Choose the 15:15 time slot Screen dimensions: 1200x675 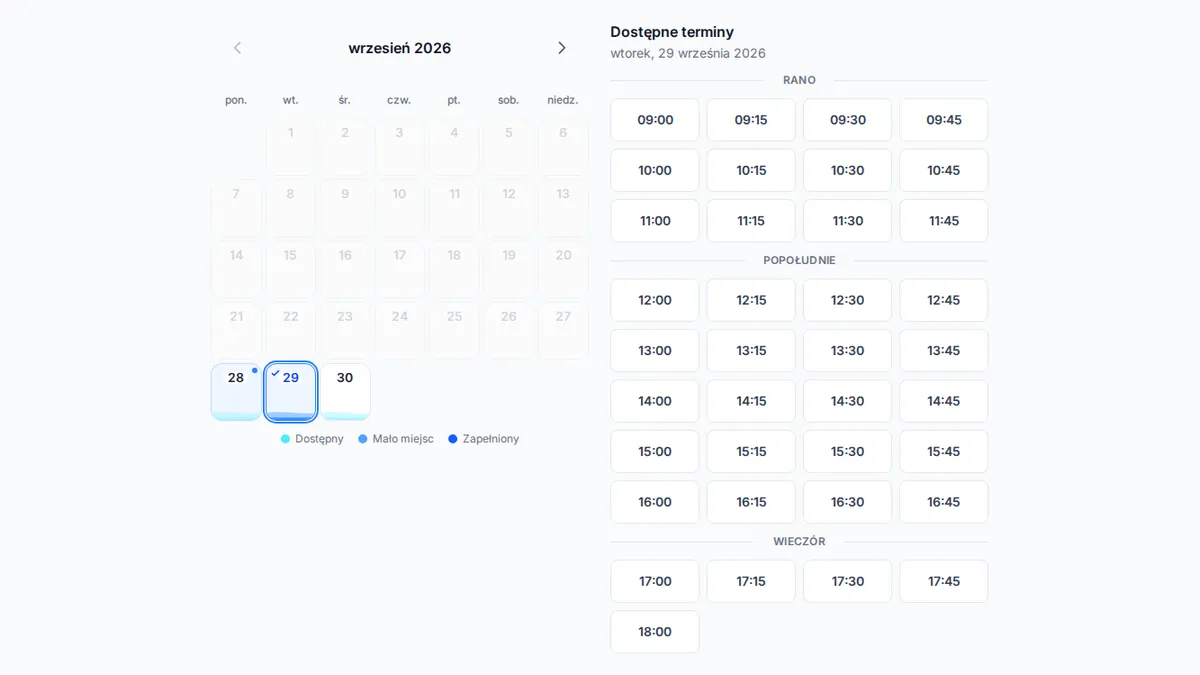coord(751,452)
